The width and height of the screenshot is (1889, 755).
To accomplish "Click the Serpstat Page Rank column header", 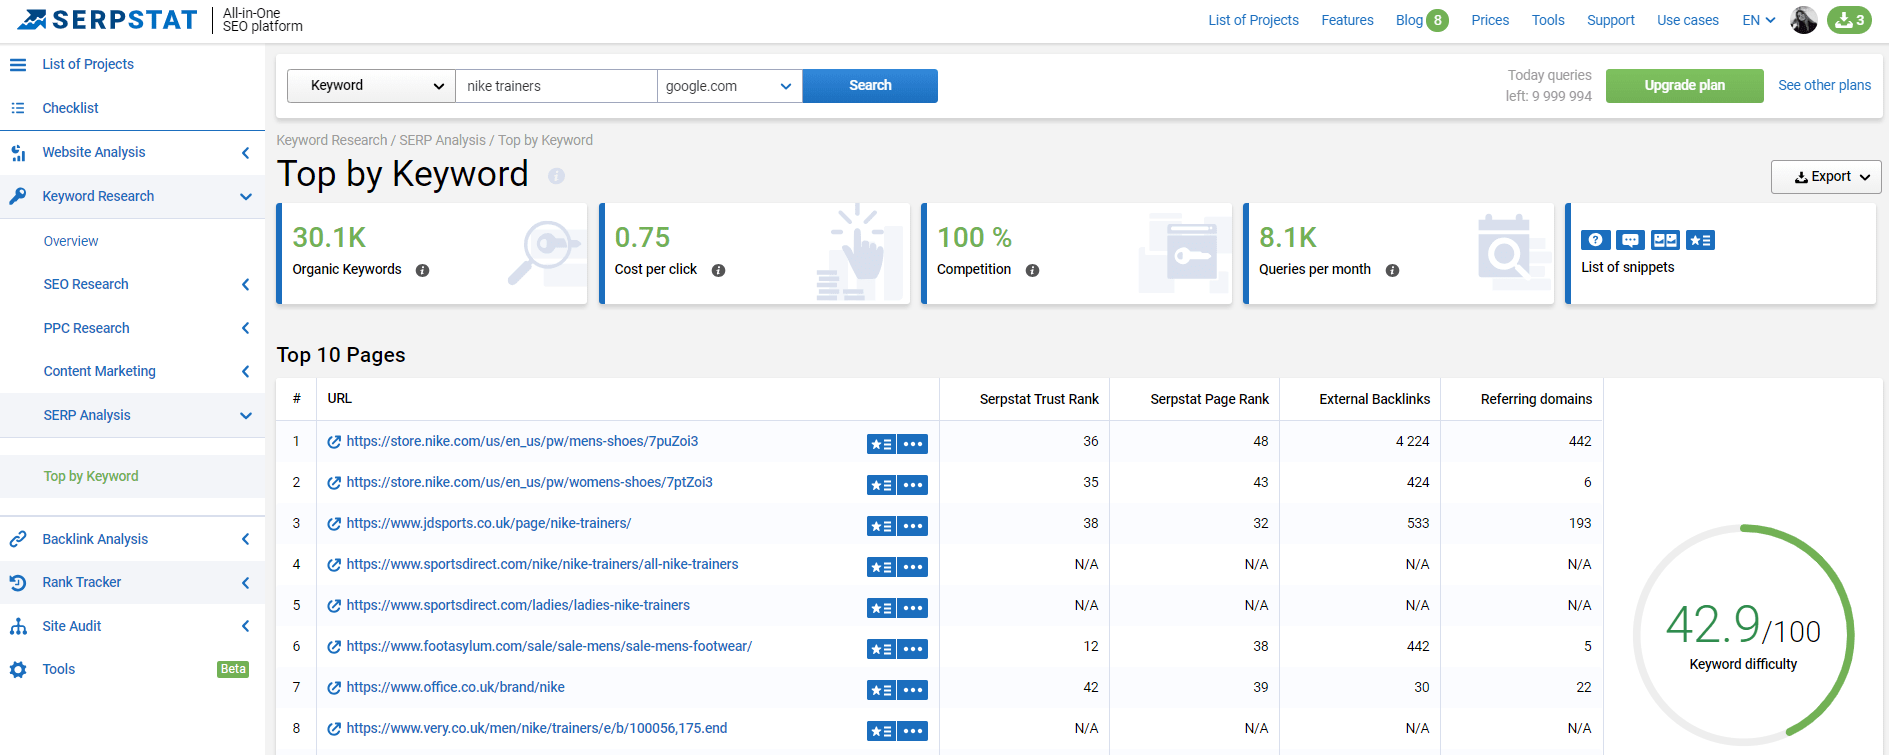I will [x=1209, y=399].
